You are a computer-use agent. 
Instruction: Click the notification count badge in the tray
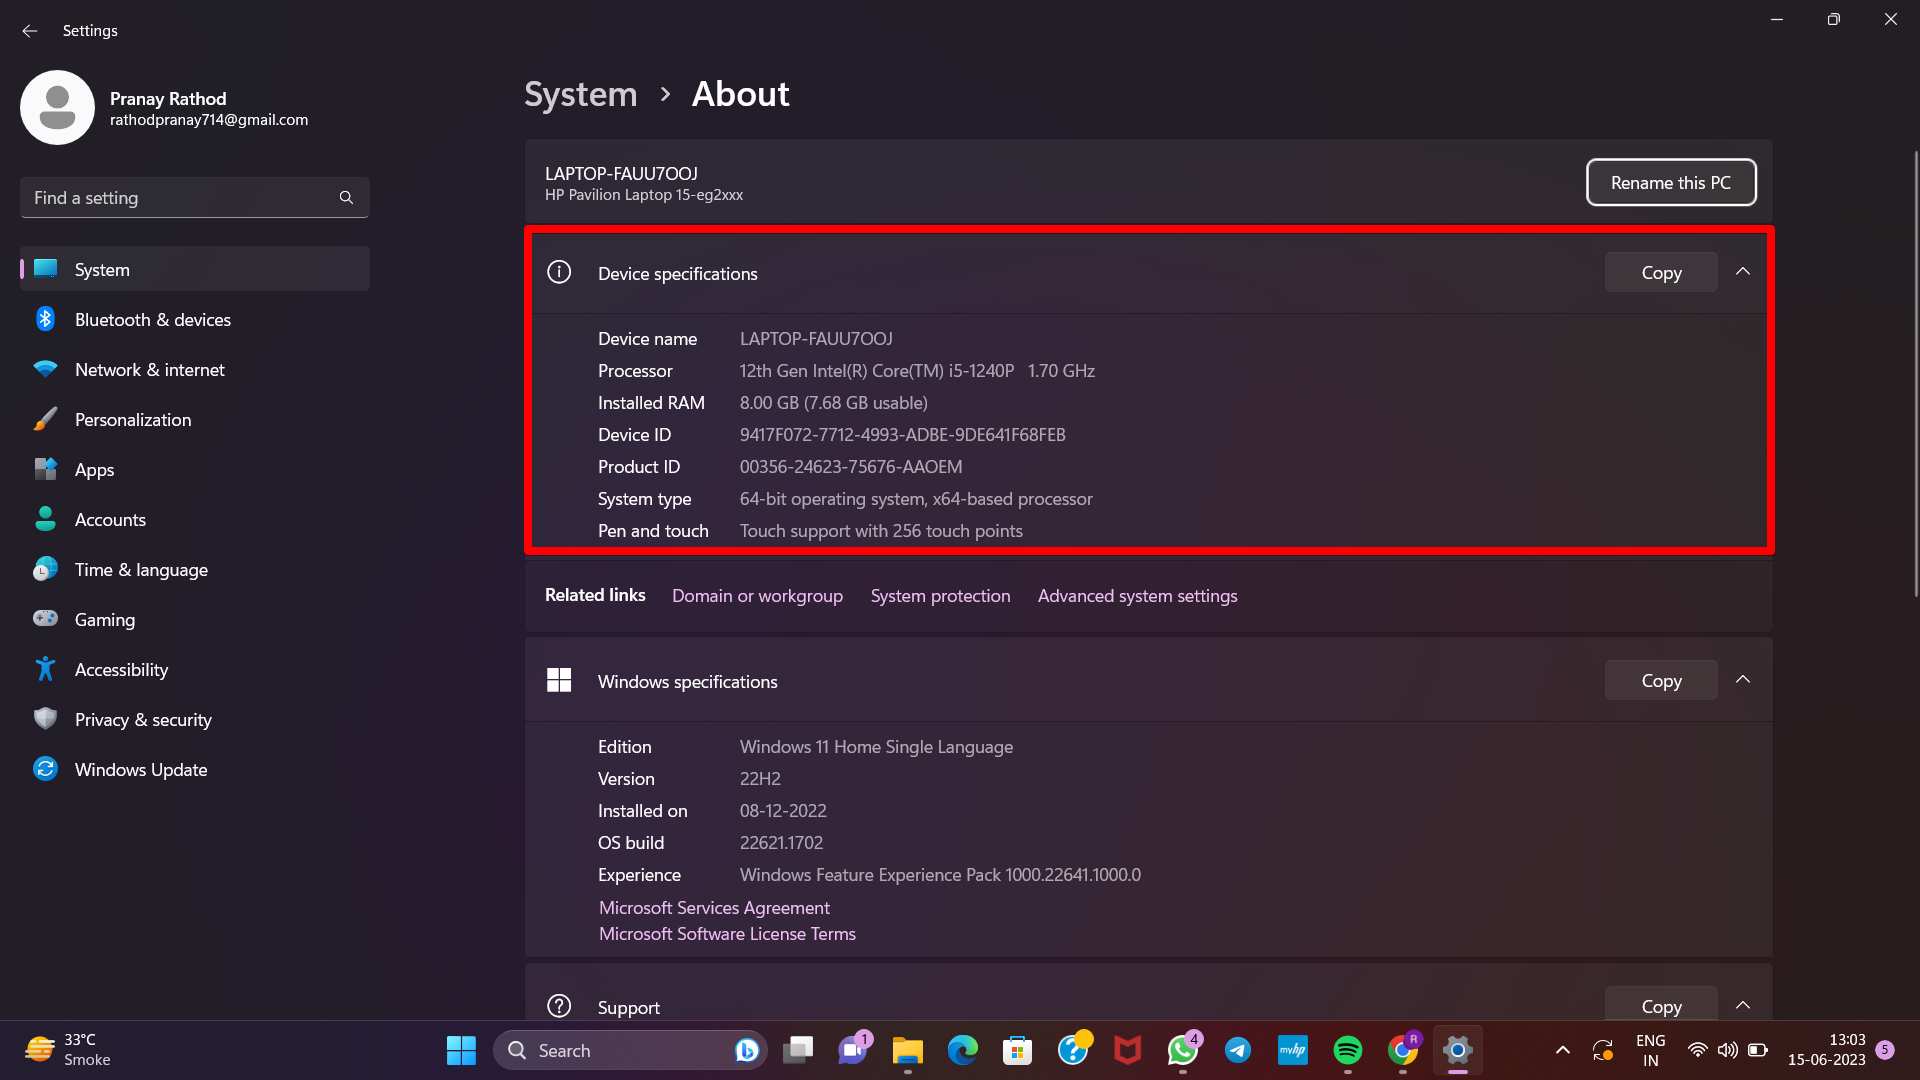(1885, 1049)
